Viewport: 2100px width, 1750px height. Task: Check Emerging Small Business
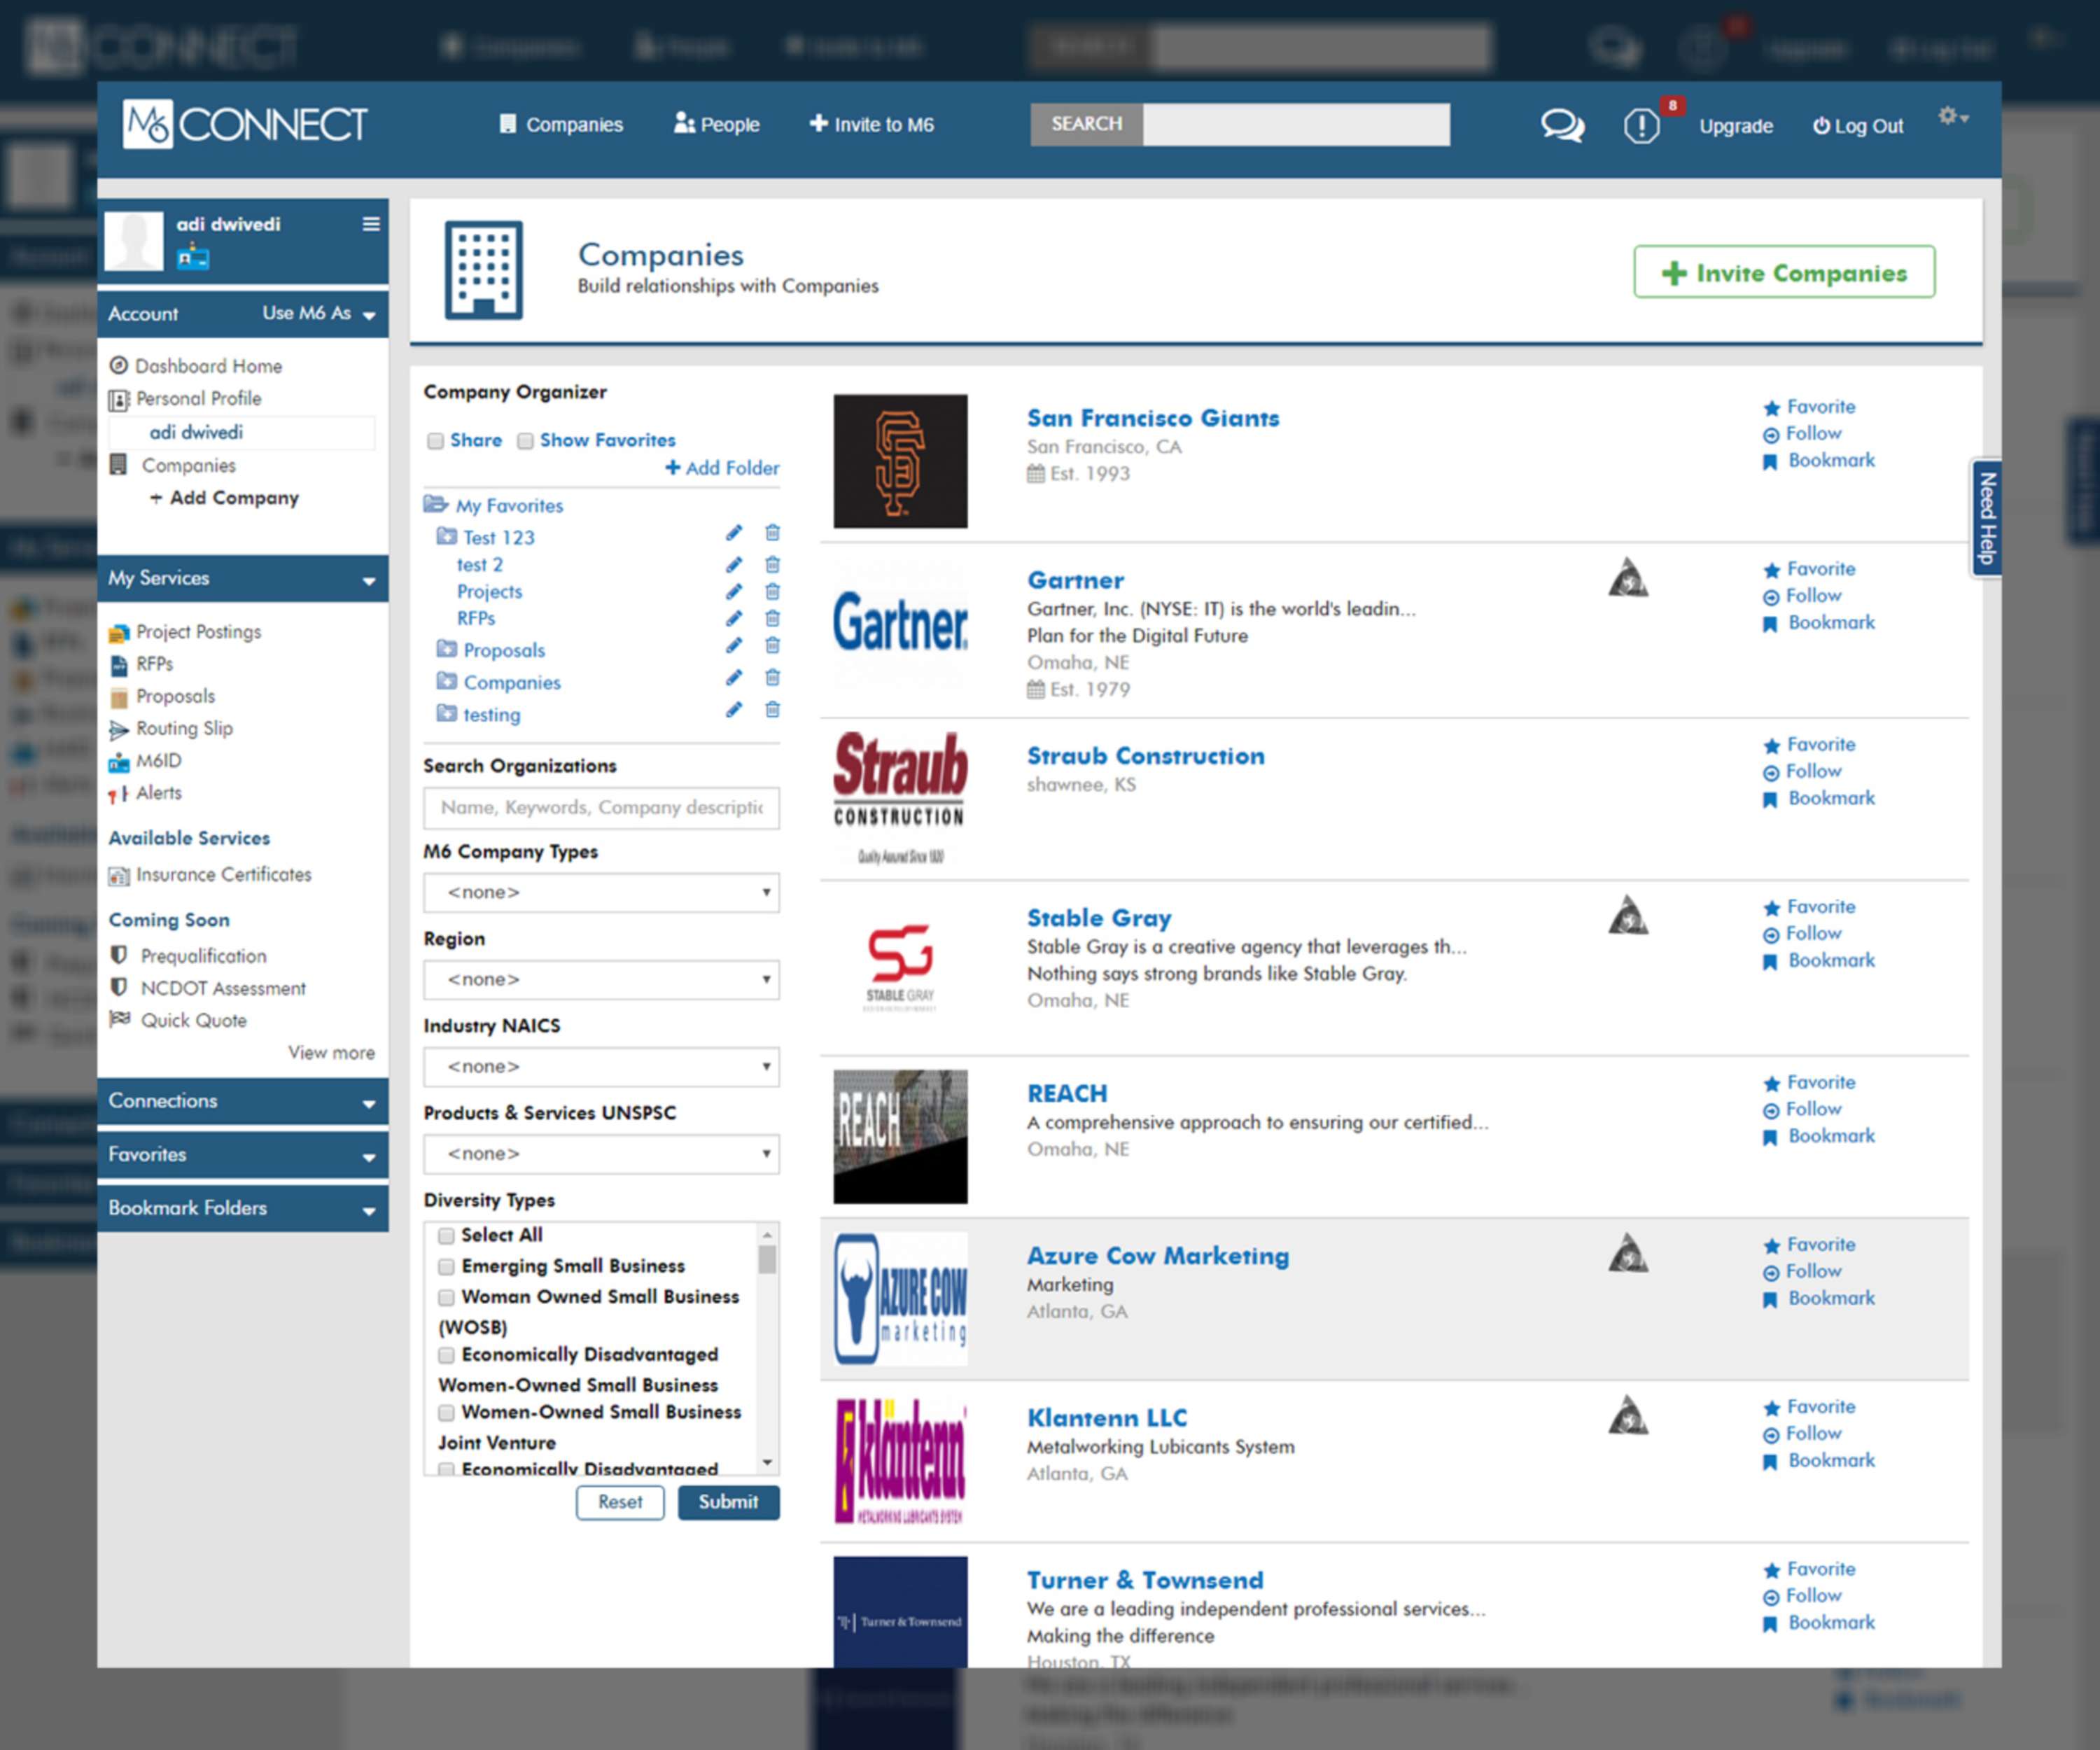pos(446,1267)
